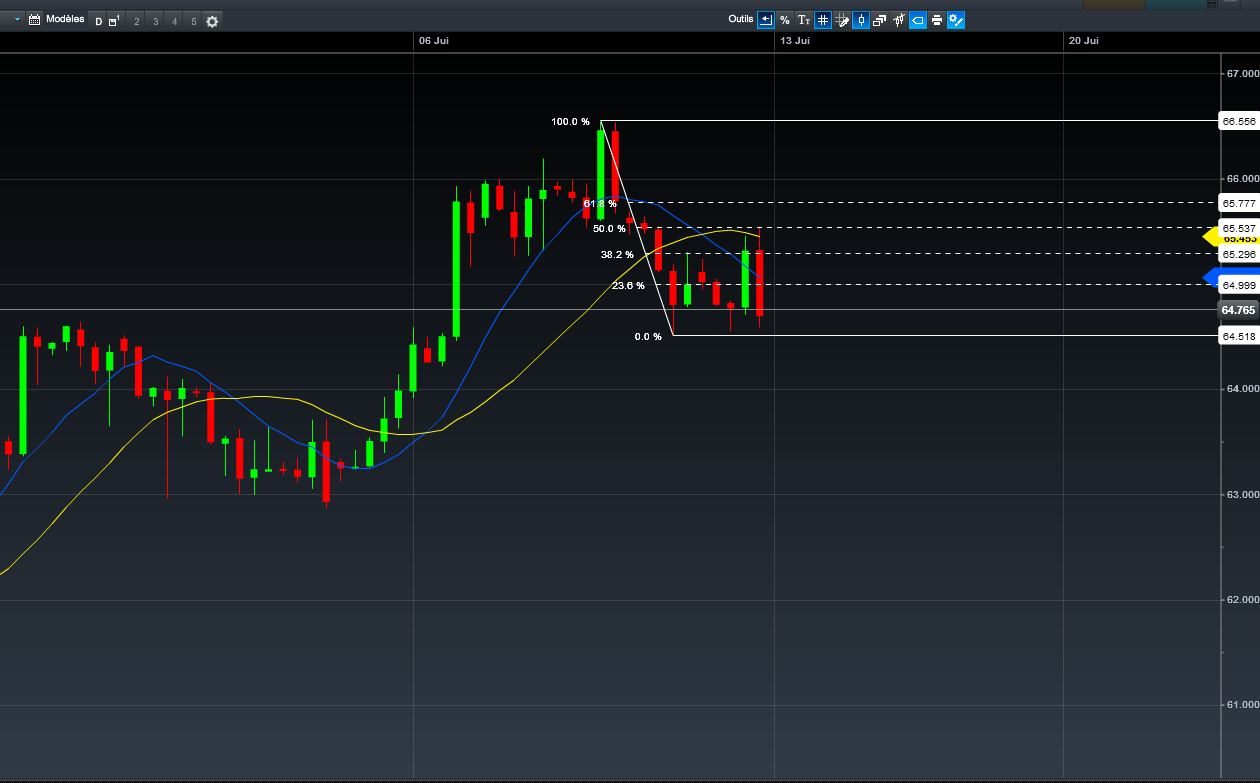1260x783 pixels.
Task: Click the Fibonacci 23.6 % level label
Action: [628, 286]
